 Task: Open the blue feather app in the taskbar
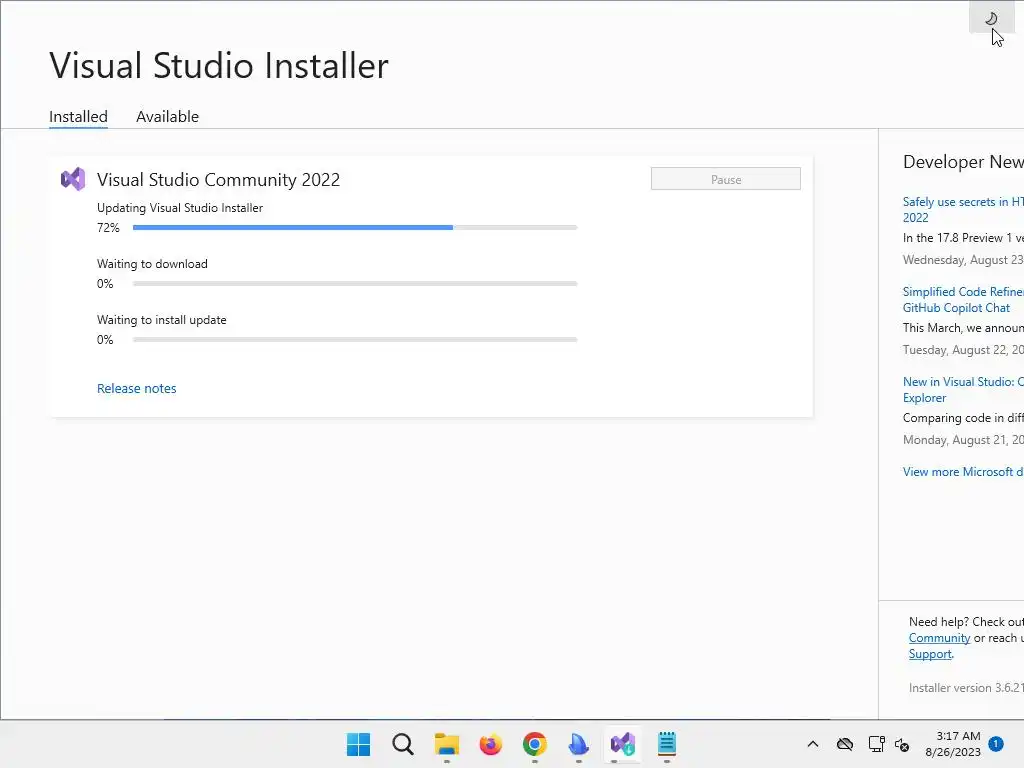point(579,744)
